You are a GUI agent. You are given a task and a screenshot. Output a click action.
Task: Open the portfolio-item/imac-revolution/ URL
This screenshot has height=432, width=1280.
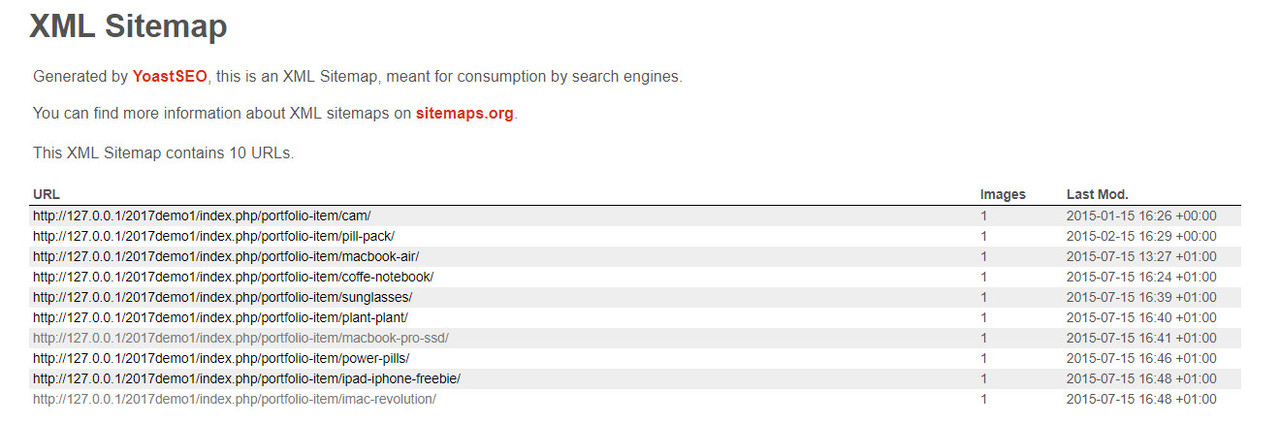point(234,399)
